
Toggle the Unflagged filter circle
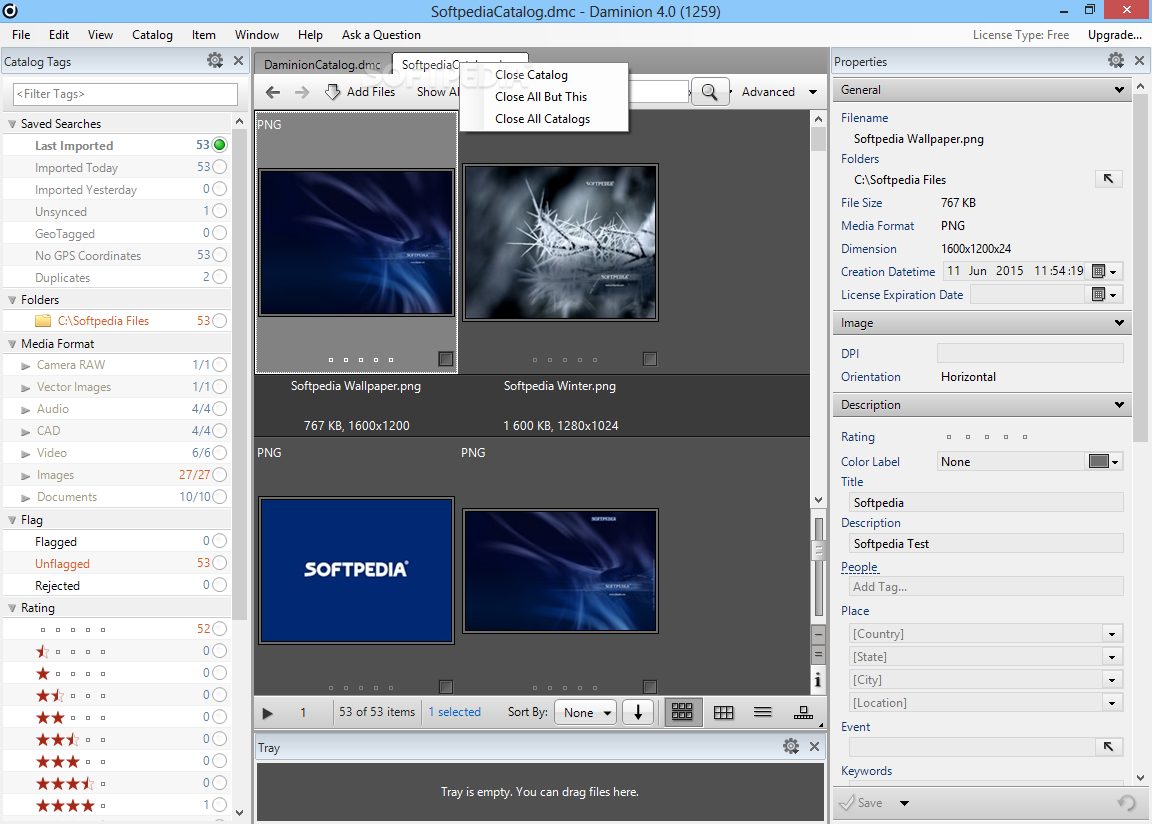(219, 563)
